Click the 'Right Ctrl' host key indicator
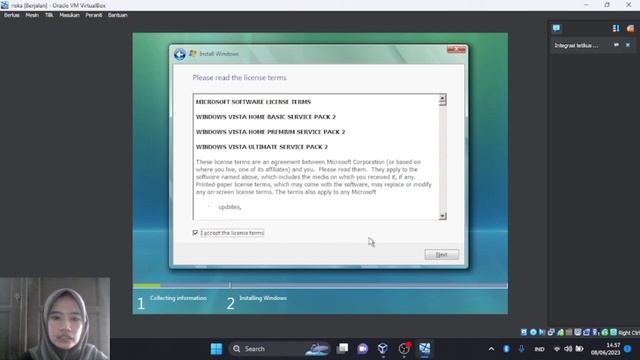The image size is (640, 360). [x=629, y=333]
